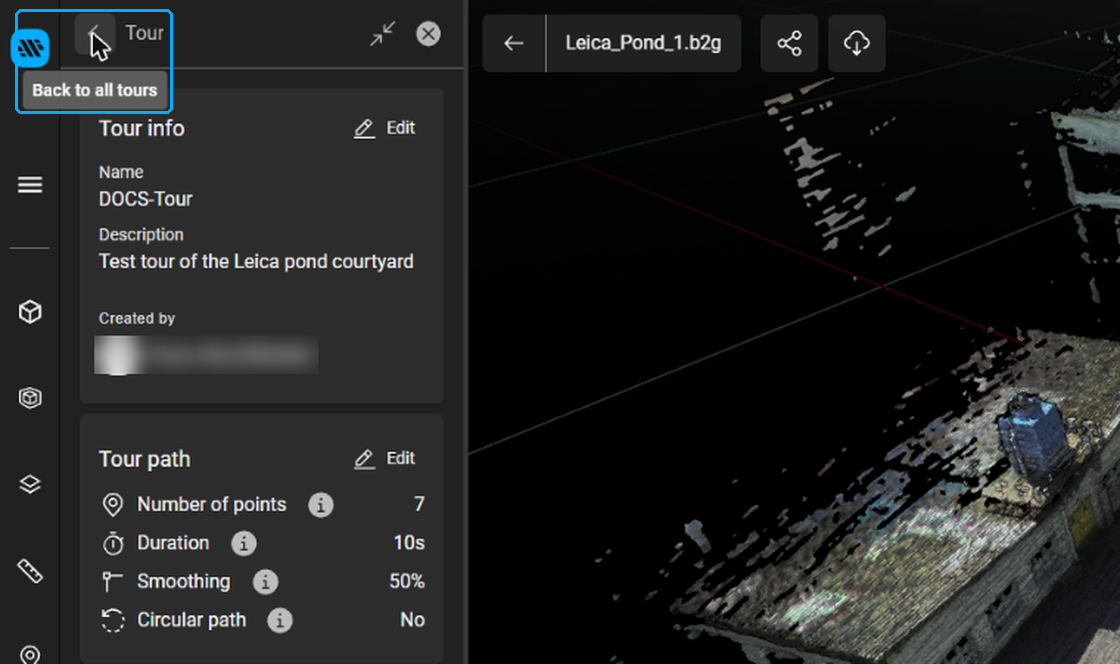Show info about Duration
The width and height of the screenshot is (1120, 664).
point(244,543)
